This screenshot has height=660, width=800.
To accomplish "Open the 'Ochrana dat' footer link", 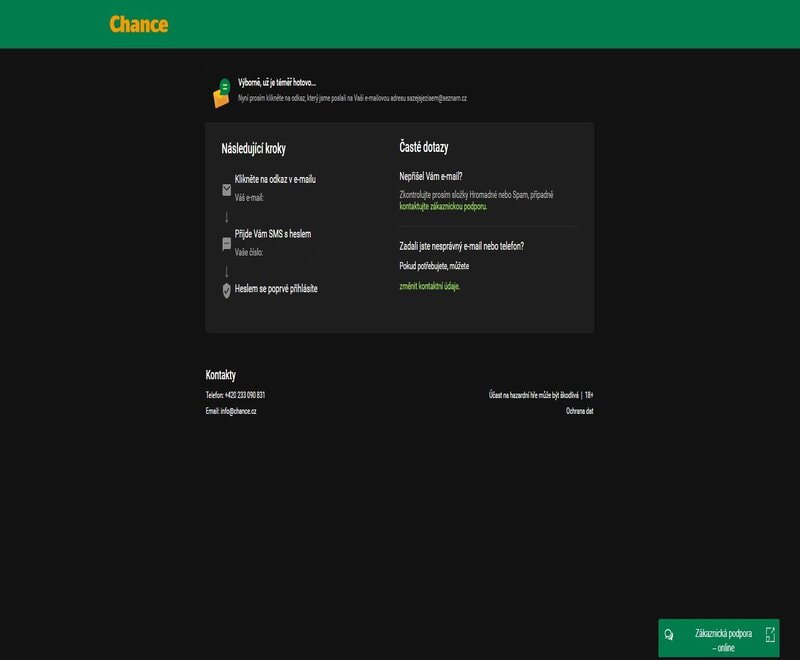I will pyautogui.click(x=579, y=411).
